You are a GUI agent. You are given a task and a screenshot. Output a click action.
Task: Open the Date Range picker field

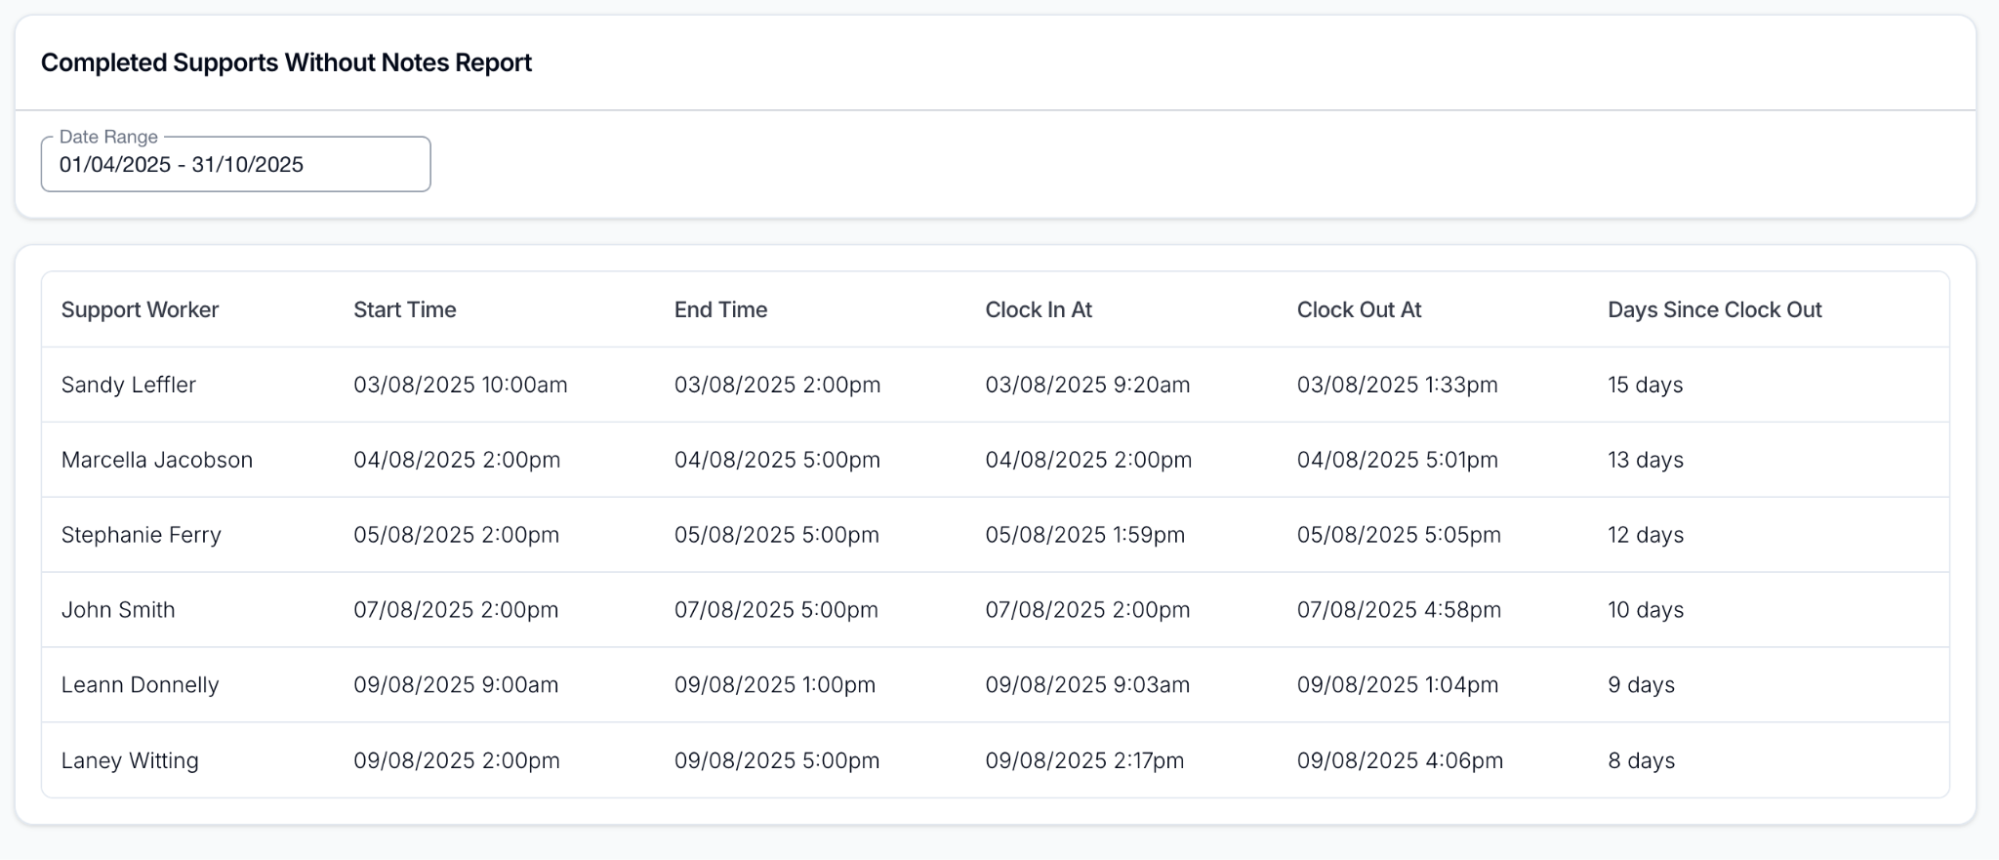(235, 165)
